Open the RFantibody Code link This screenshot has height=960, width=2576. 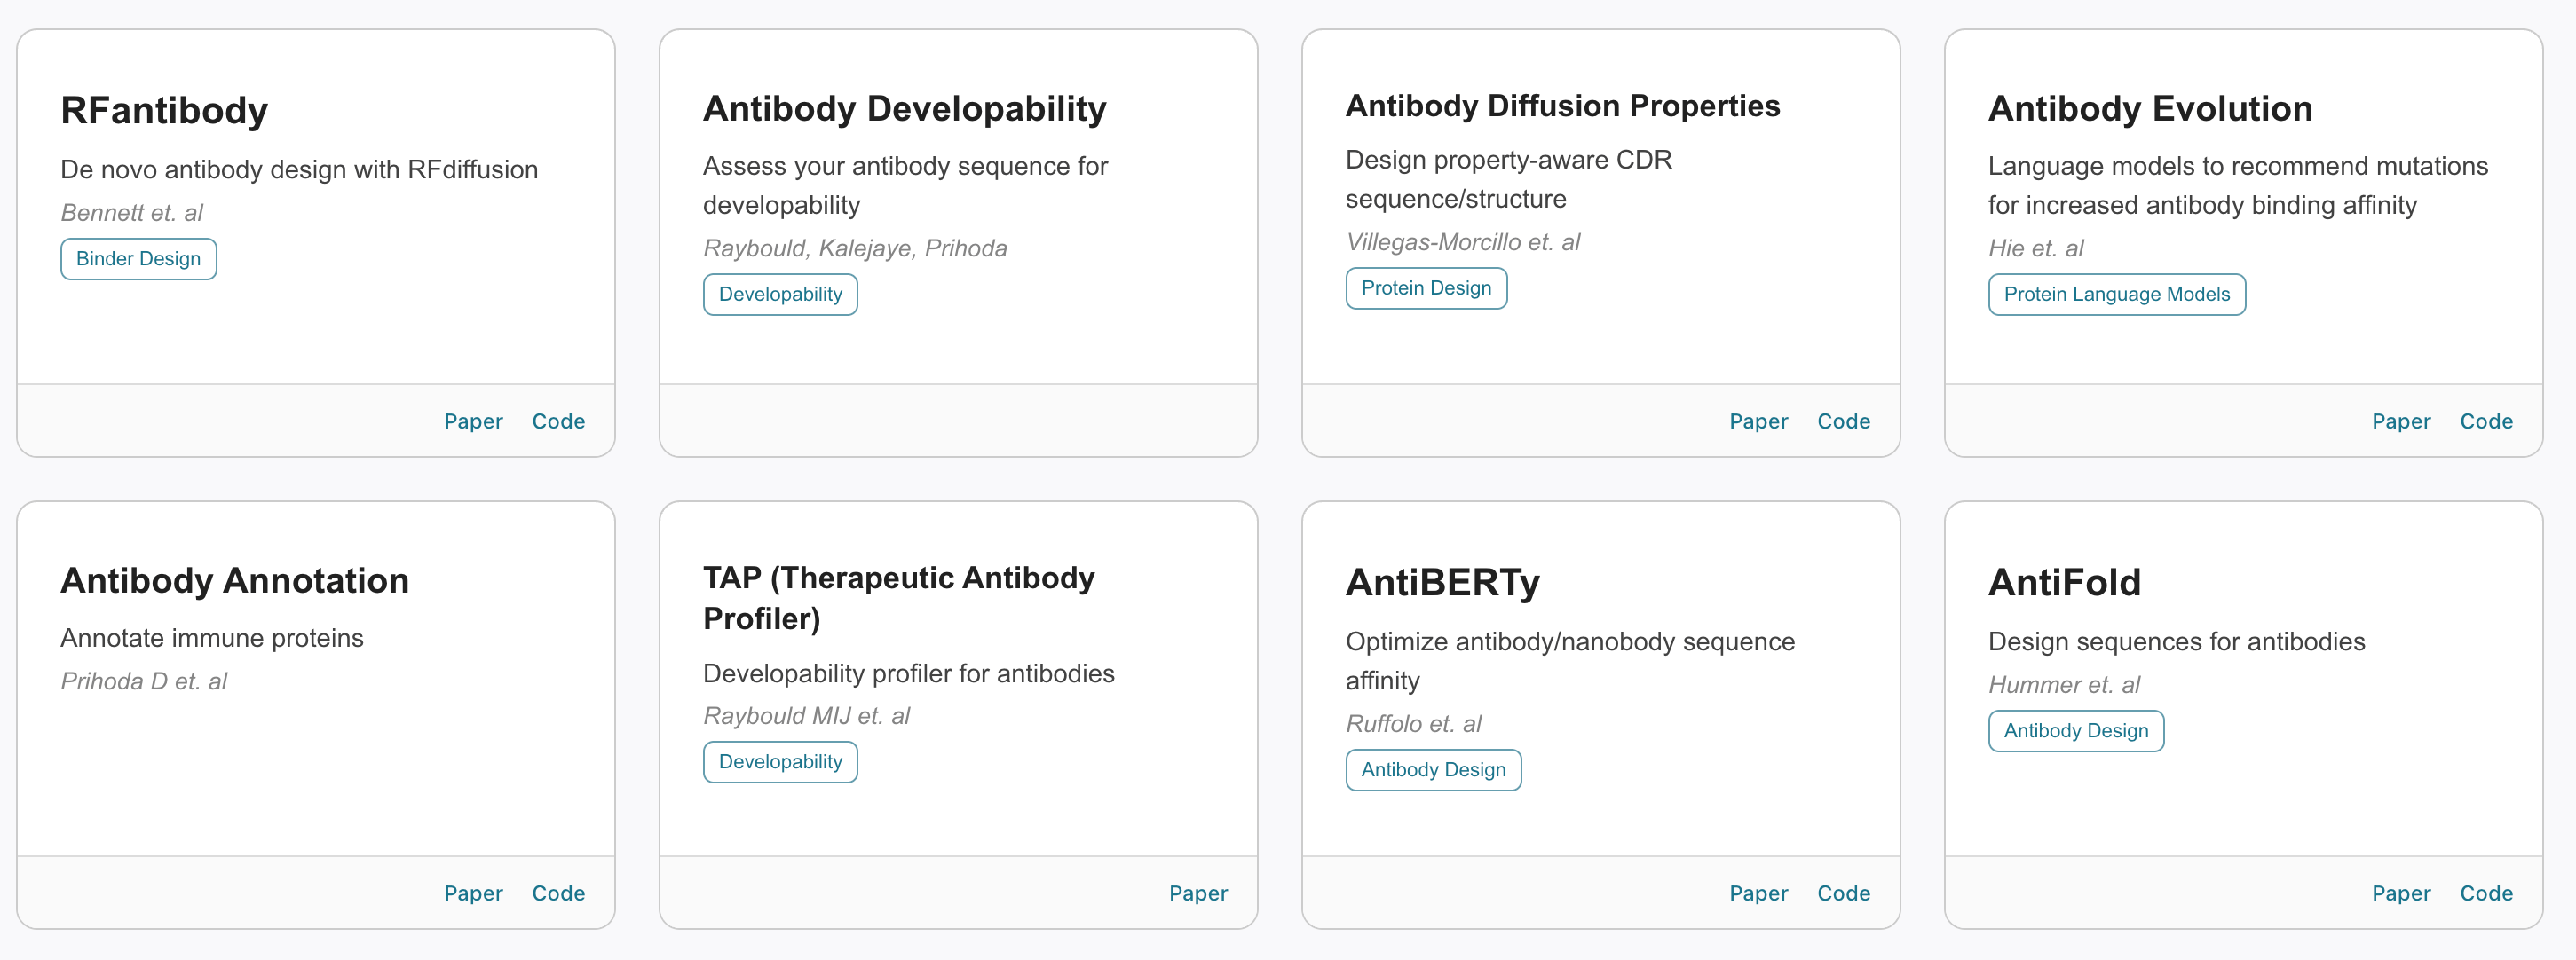point(558,421)
